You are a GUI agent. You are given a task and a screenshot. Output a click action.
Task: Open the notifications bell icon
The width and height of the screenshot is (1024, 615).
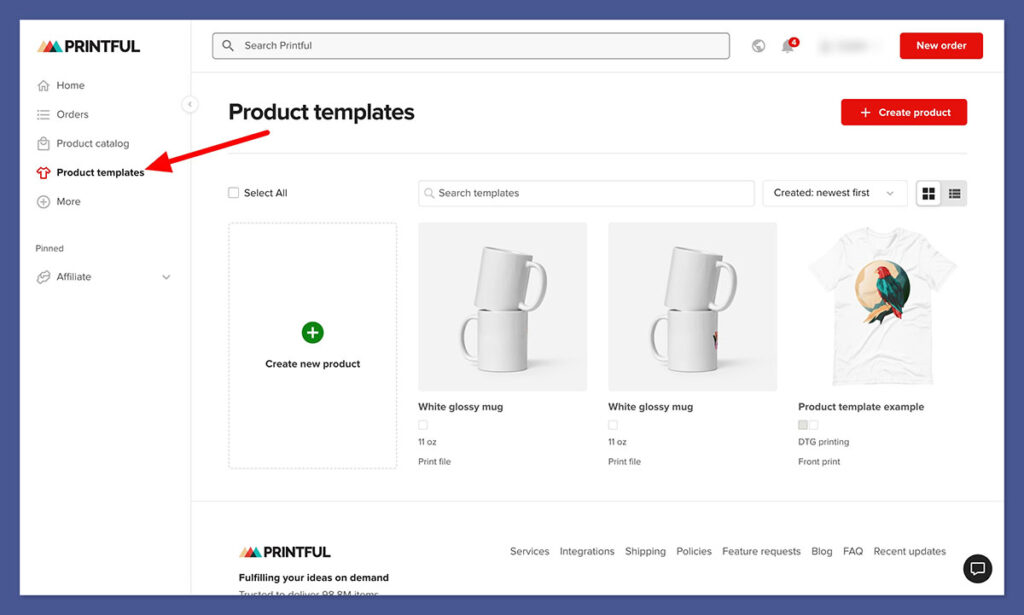[788, 46]
